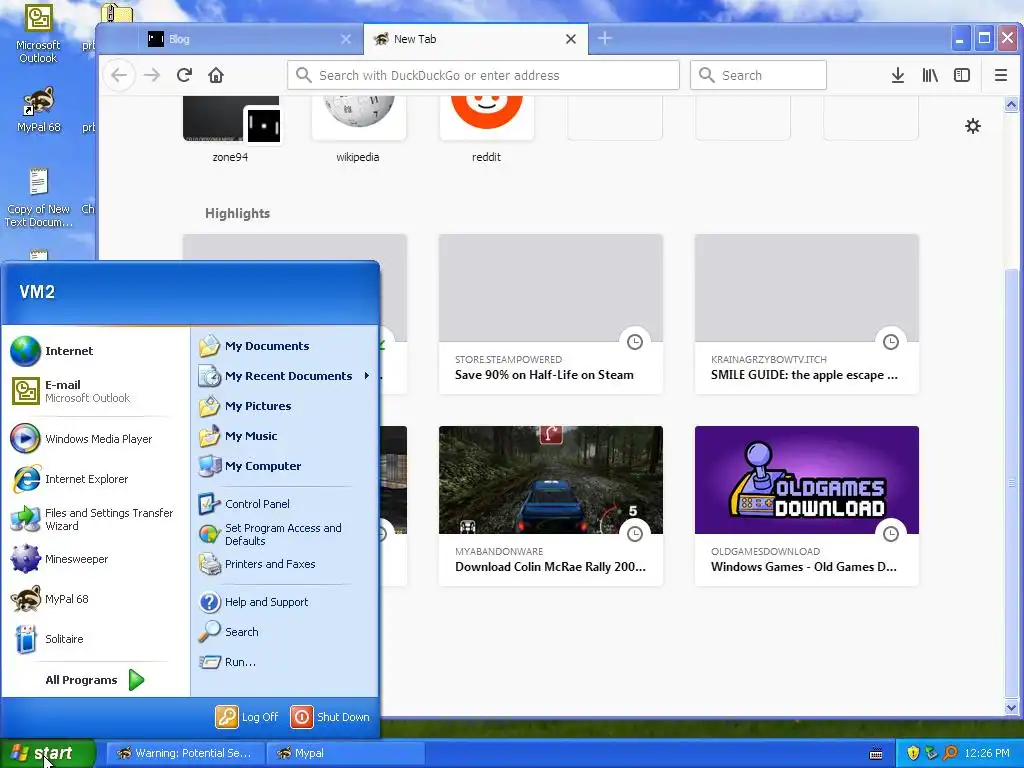Expand My Recent Documents submenu
The width and height of the screenshot is (1024, 768).
click(x=285, y=376)
